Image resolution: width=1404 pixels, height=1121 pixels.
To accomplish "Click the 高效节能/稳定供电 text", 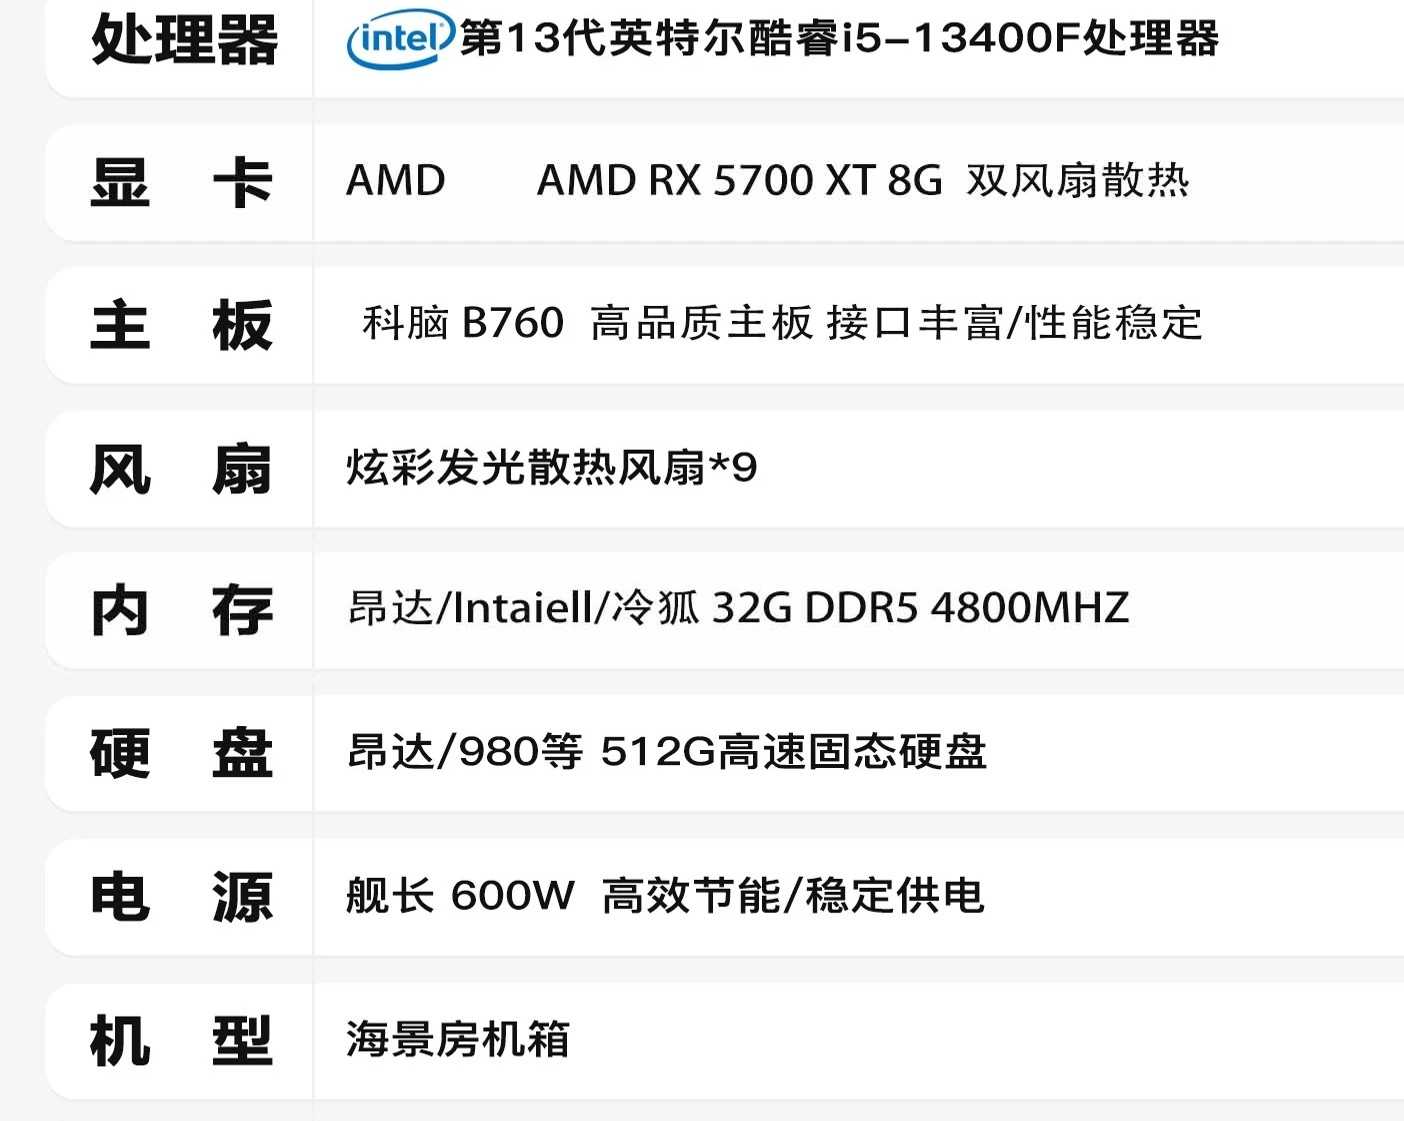I will tap(793, 895).
